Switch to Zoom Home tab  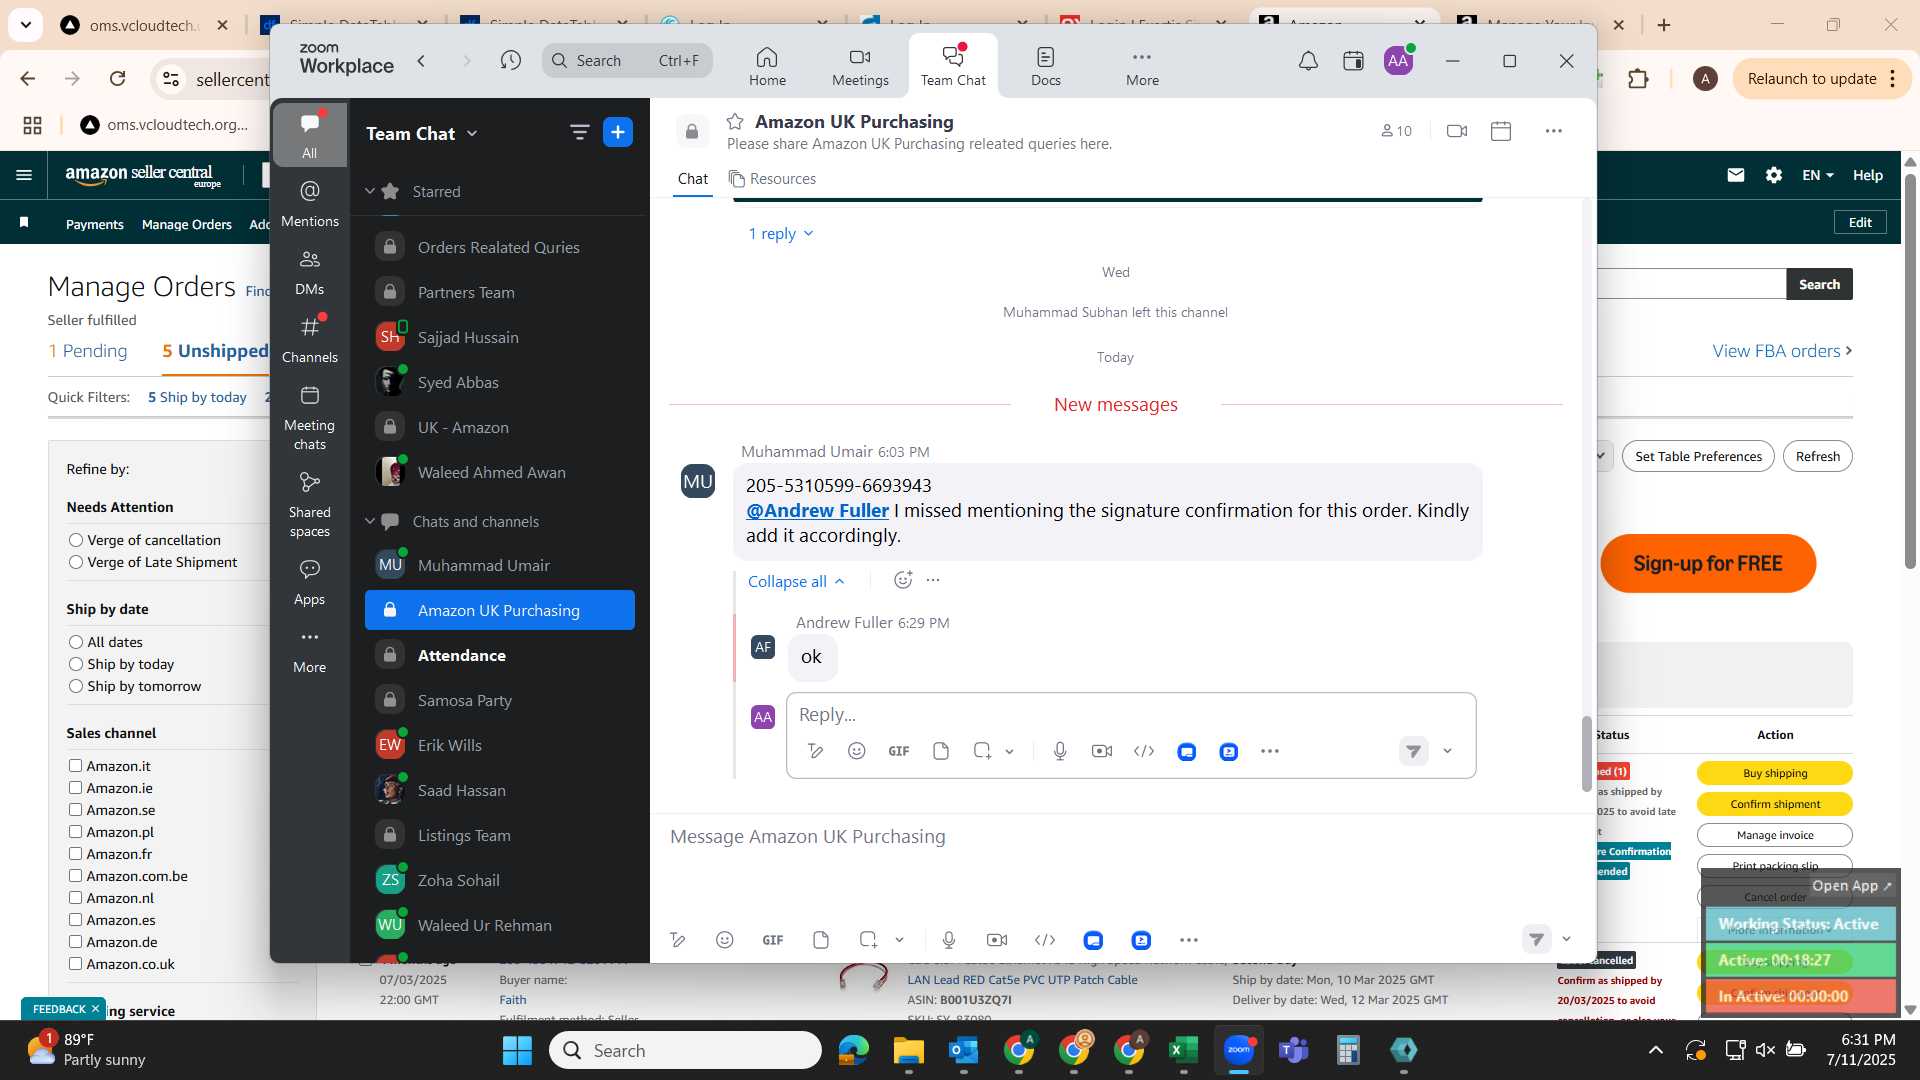pos(767,66)
